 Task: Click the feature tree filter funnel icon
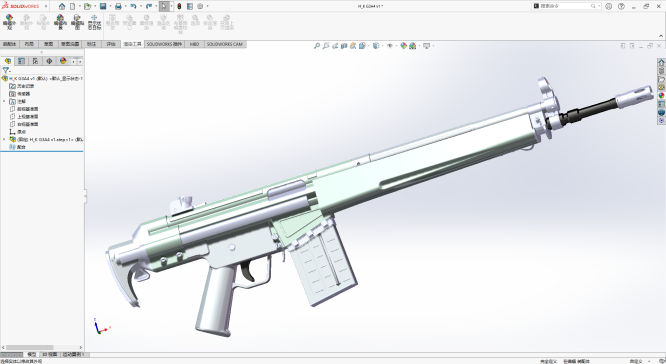point(6,71)
